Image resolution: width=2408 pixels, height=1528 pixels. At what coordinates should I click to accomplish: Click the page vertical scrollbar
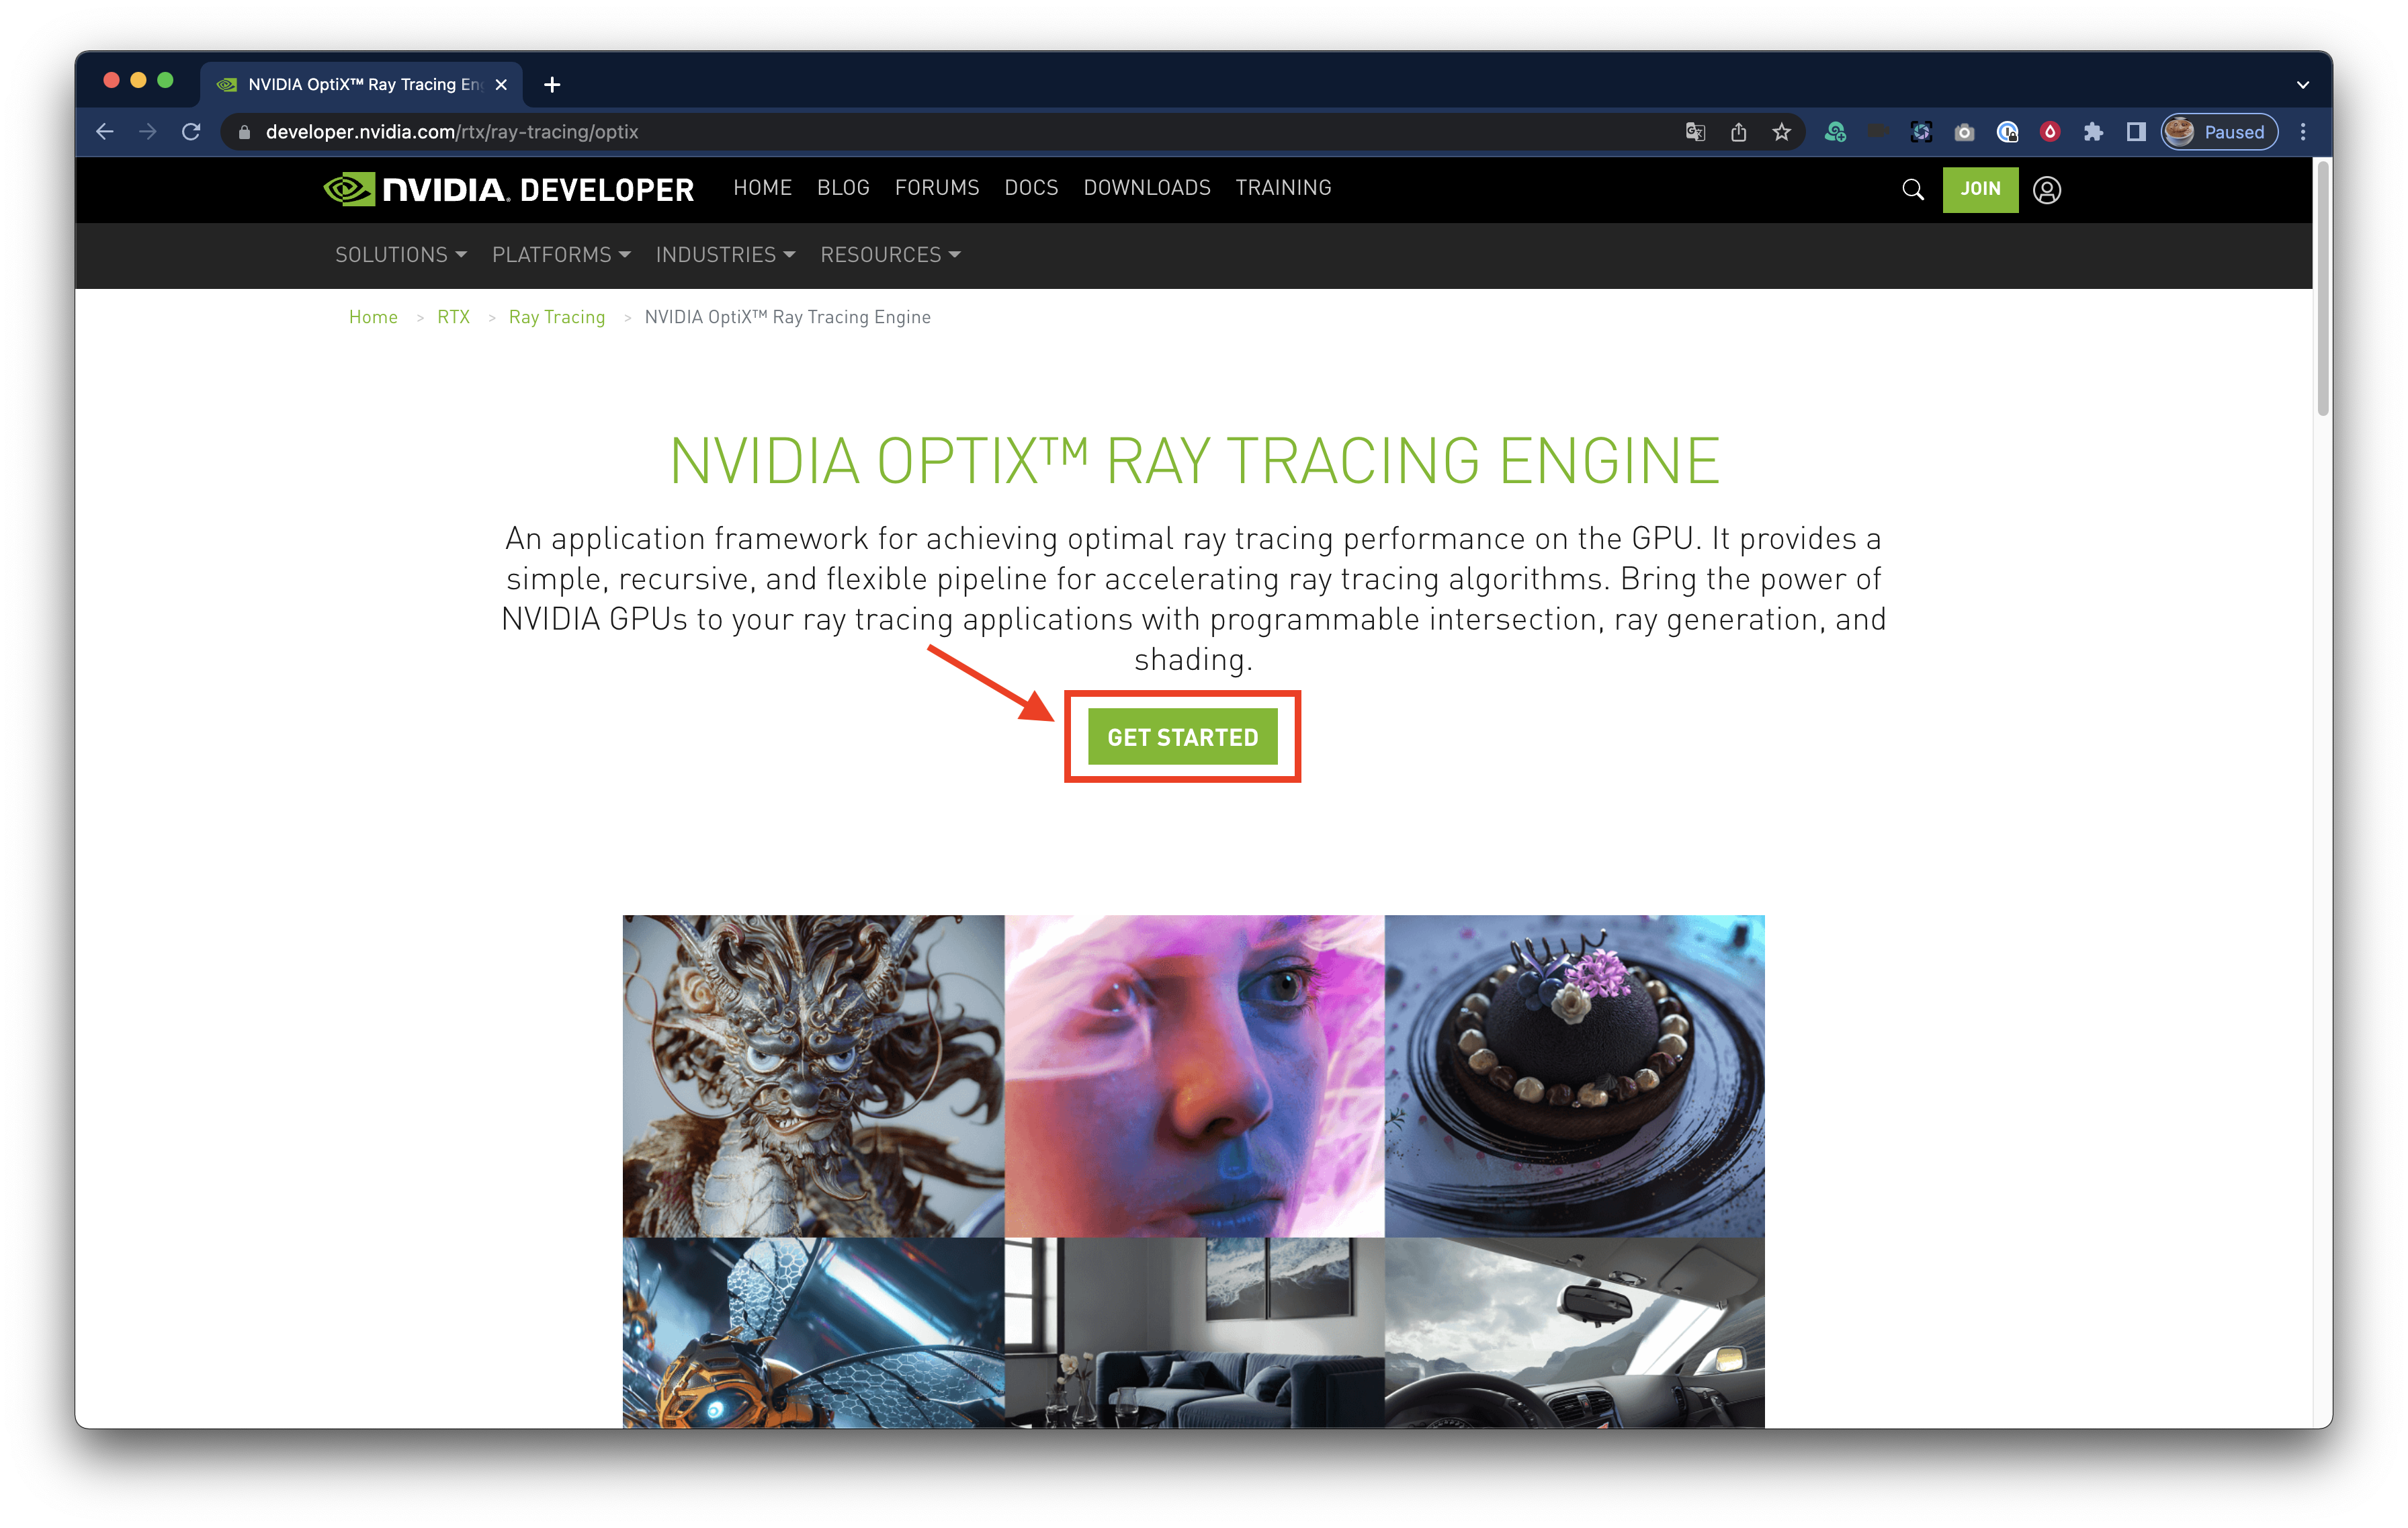[x=2322, y=290]
